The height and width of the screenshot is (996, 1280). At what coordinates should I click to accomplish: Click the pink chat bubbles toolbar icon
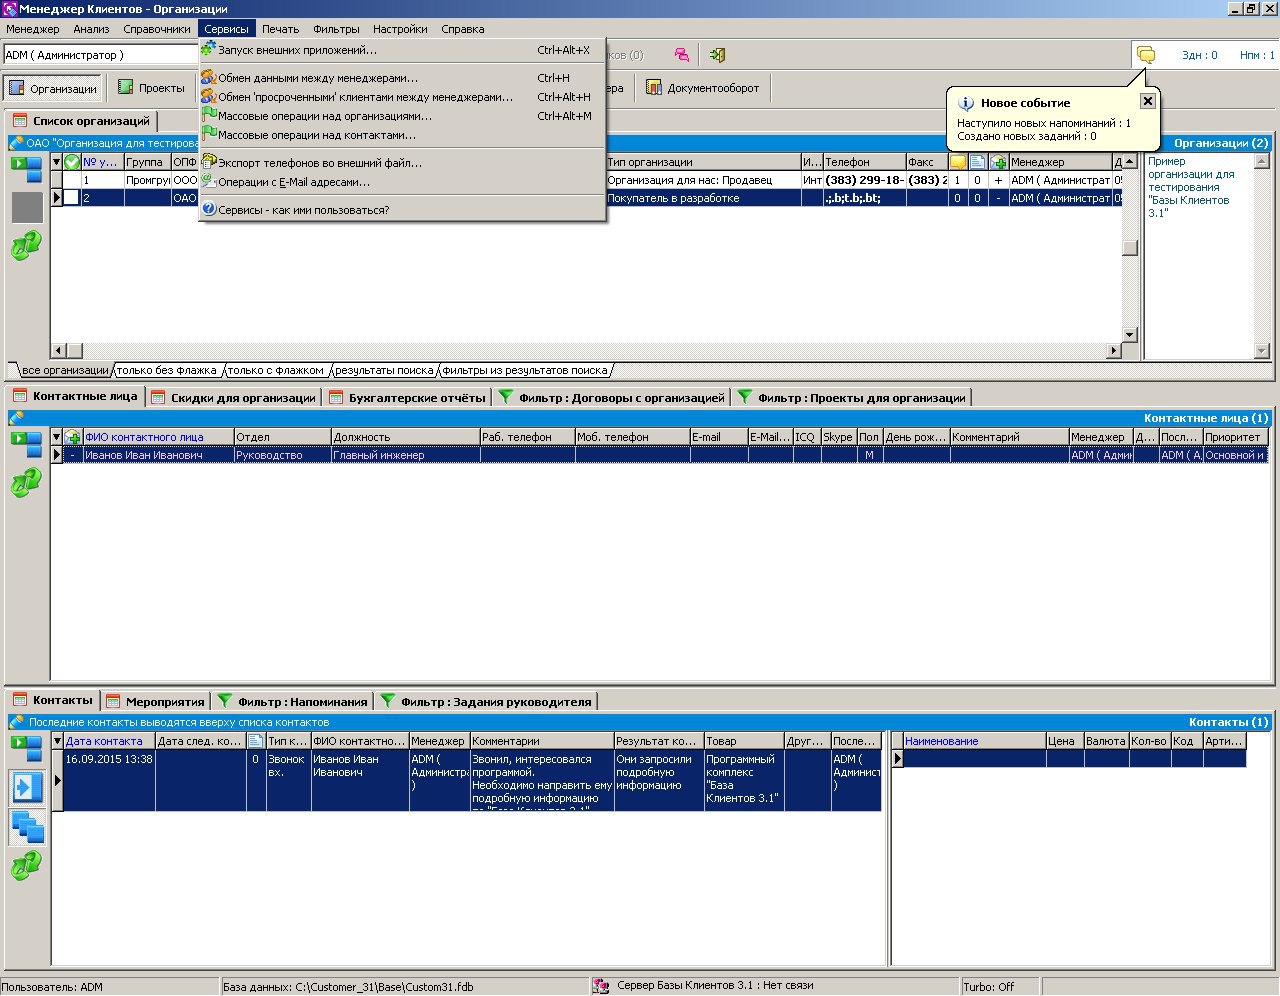681,55
